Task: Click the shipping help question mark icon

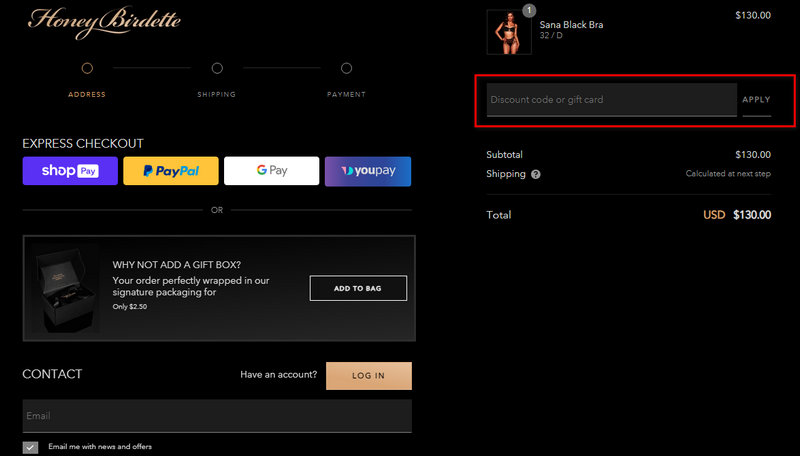Action: [x=536, y=174]
